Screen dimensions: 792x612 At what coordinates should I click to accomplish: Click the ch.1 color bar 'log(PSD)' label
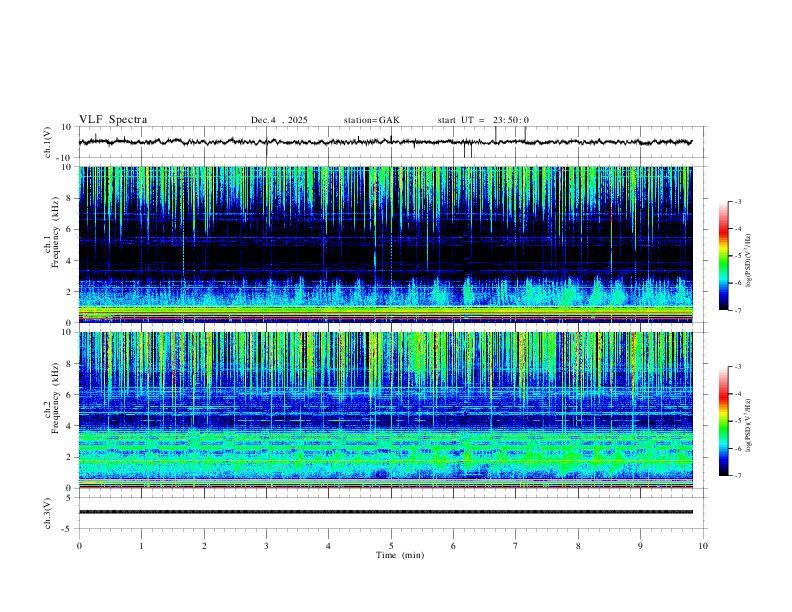[x=750, y=261]
